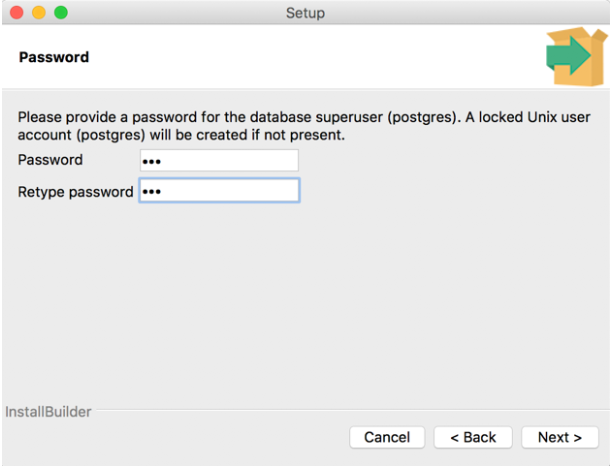Click the Retype password field label

[75, 191]
